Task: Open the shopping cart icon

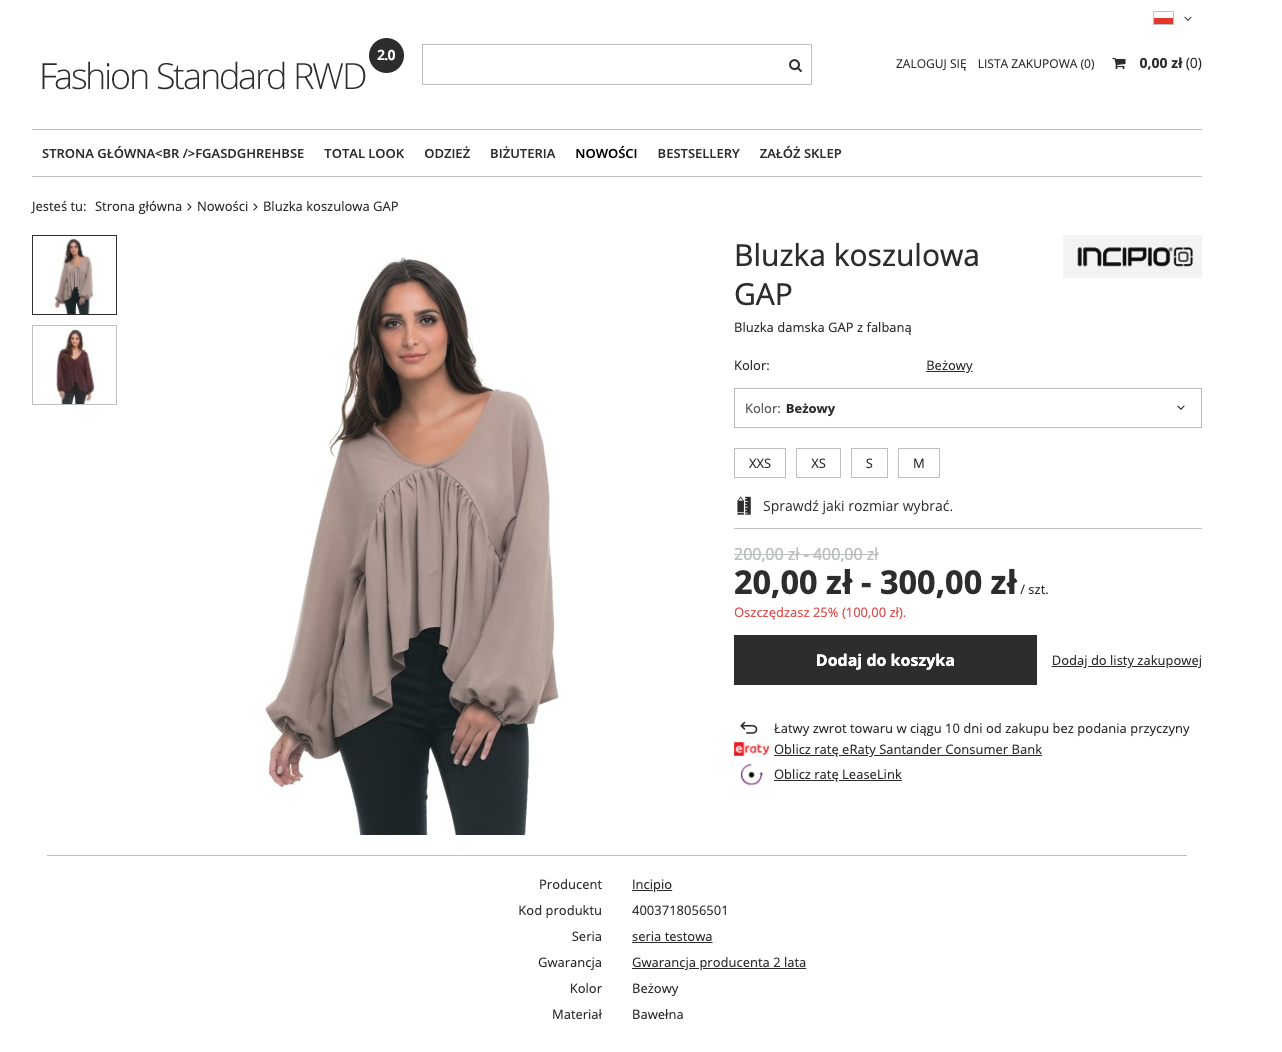Action: point(1119,64)
